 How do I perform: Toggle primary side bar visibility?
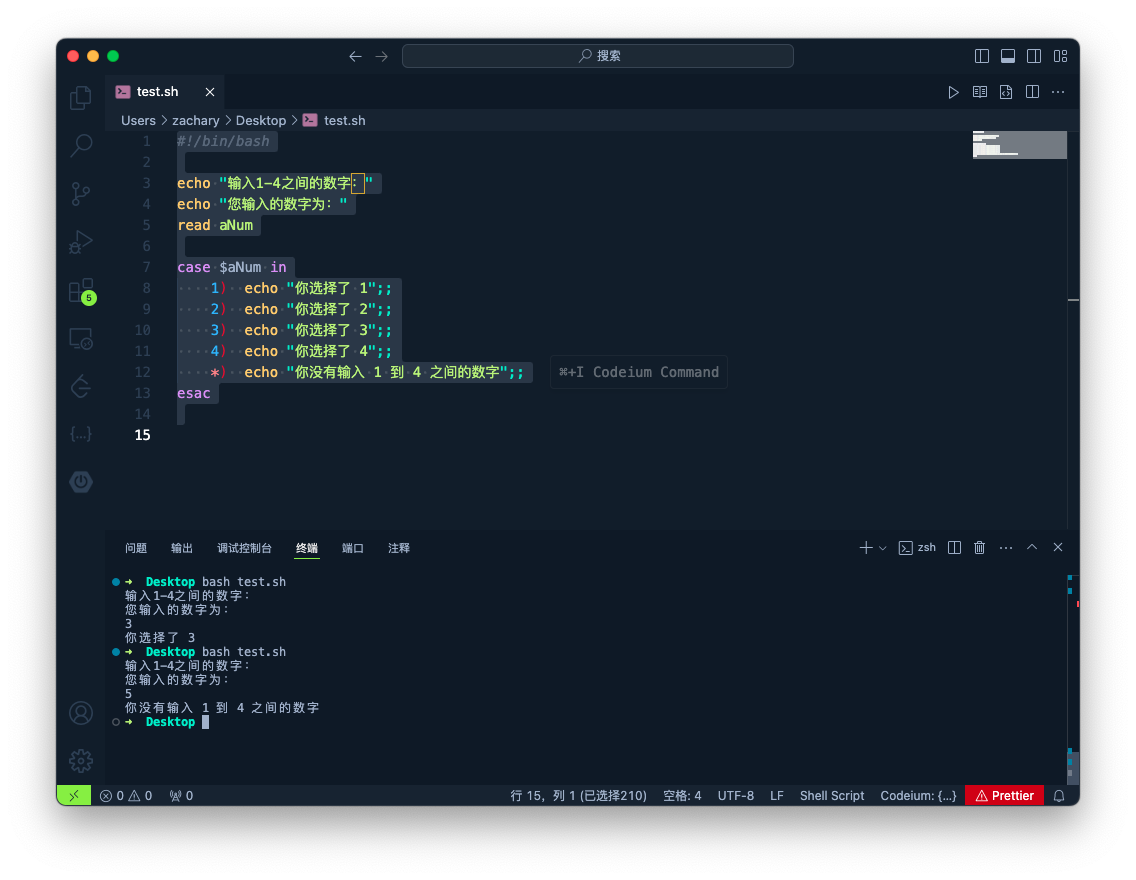tap(982, 56)
